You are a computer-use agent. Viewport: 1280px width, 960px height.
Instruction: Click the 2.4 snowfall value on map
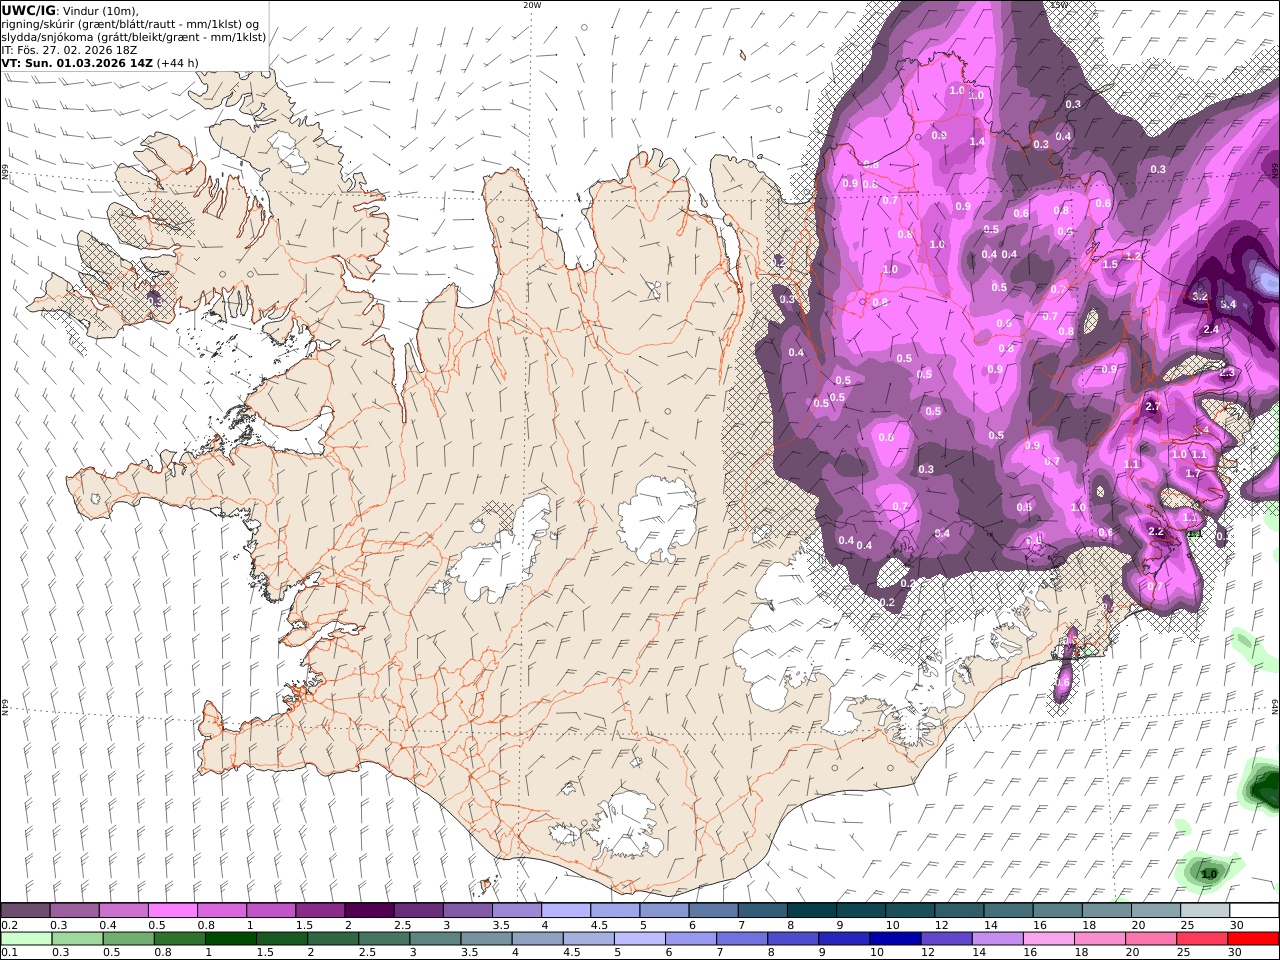[x=1211, y=329]
